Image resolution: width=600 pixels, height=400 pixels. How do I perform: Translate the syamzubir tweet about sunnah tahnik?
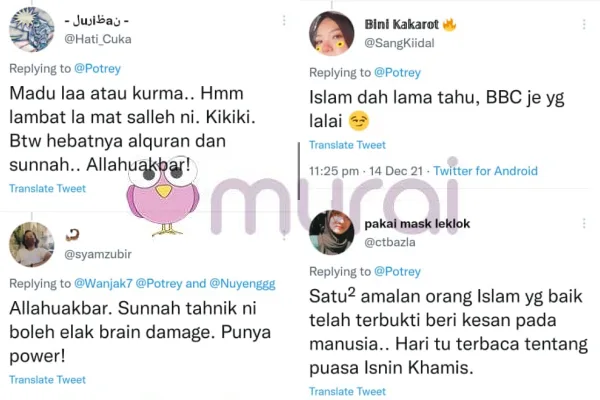click(47, 380)
